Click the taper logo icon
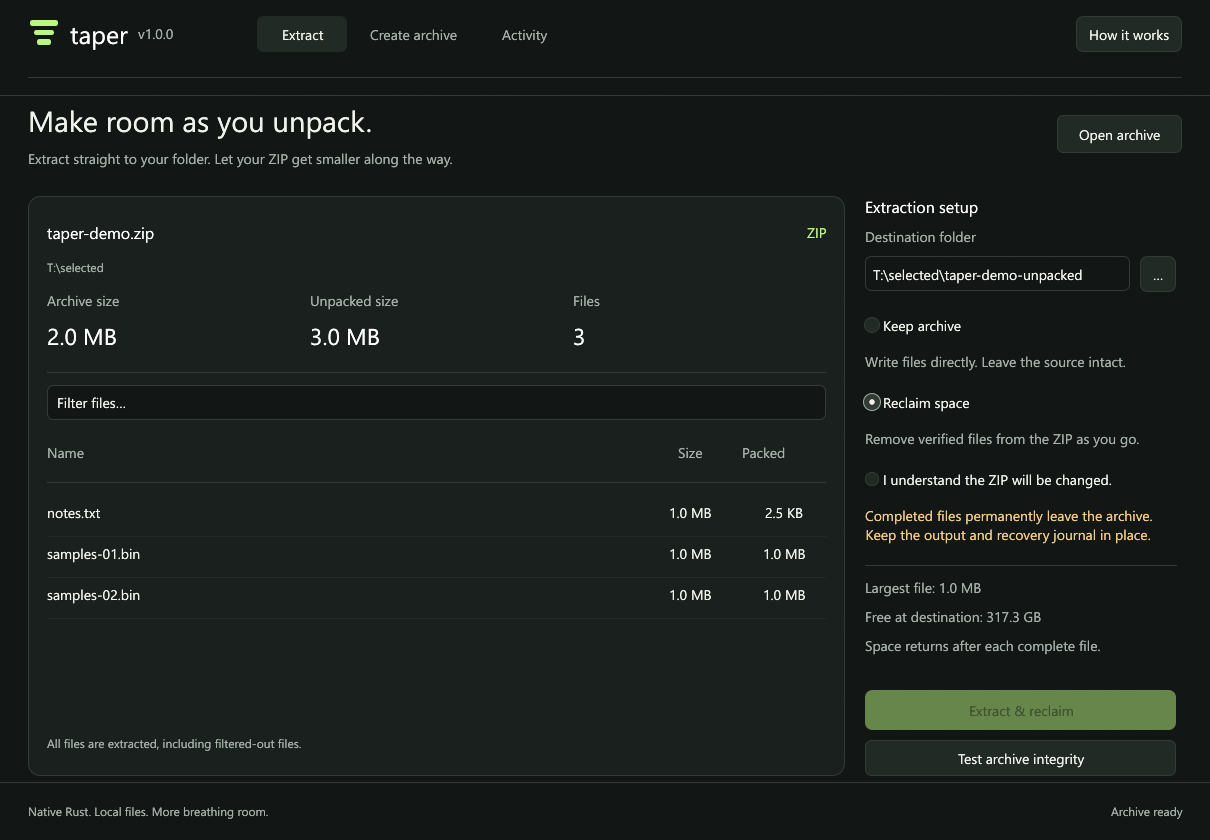The height and width of the screenshot is (840, 1210). pos(43,33)
